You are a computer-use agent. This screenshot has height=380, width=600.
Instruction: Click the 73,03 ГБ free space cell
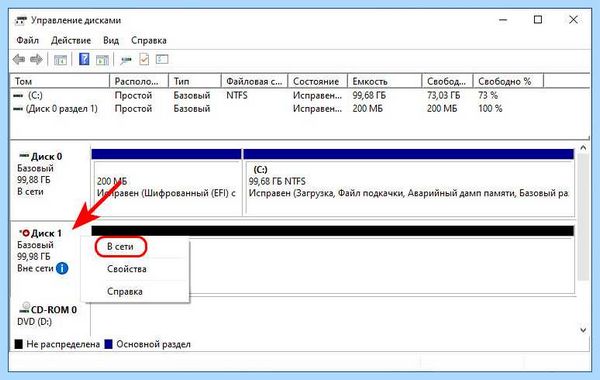[x=443, y=95]
